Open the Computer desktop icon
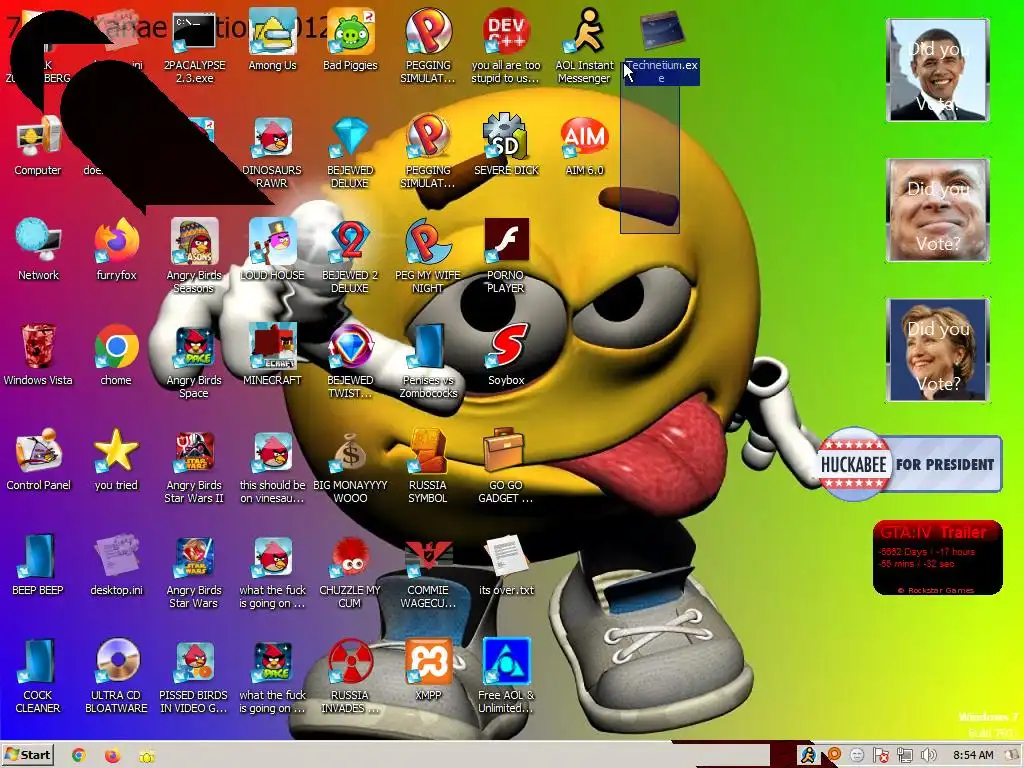 (38, 145)
